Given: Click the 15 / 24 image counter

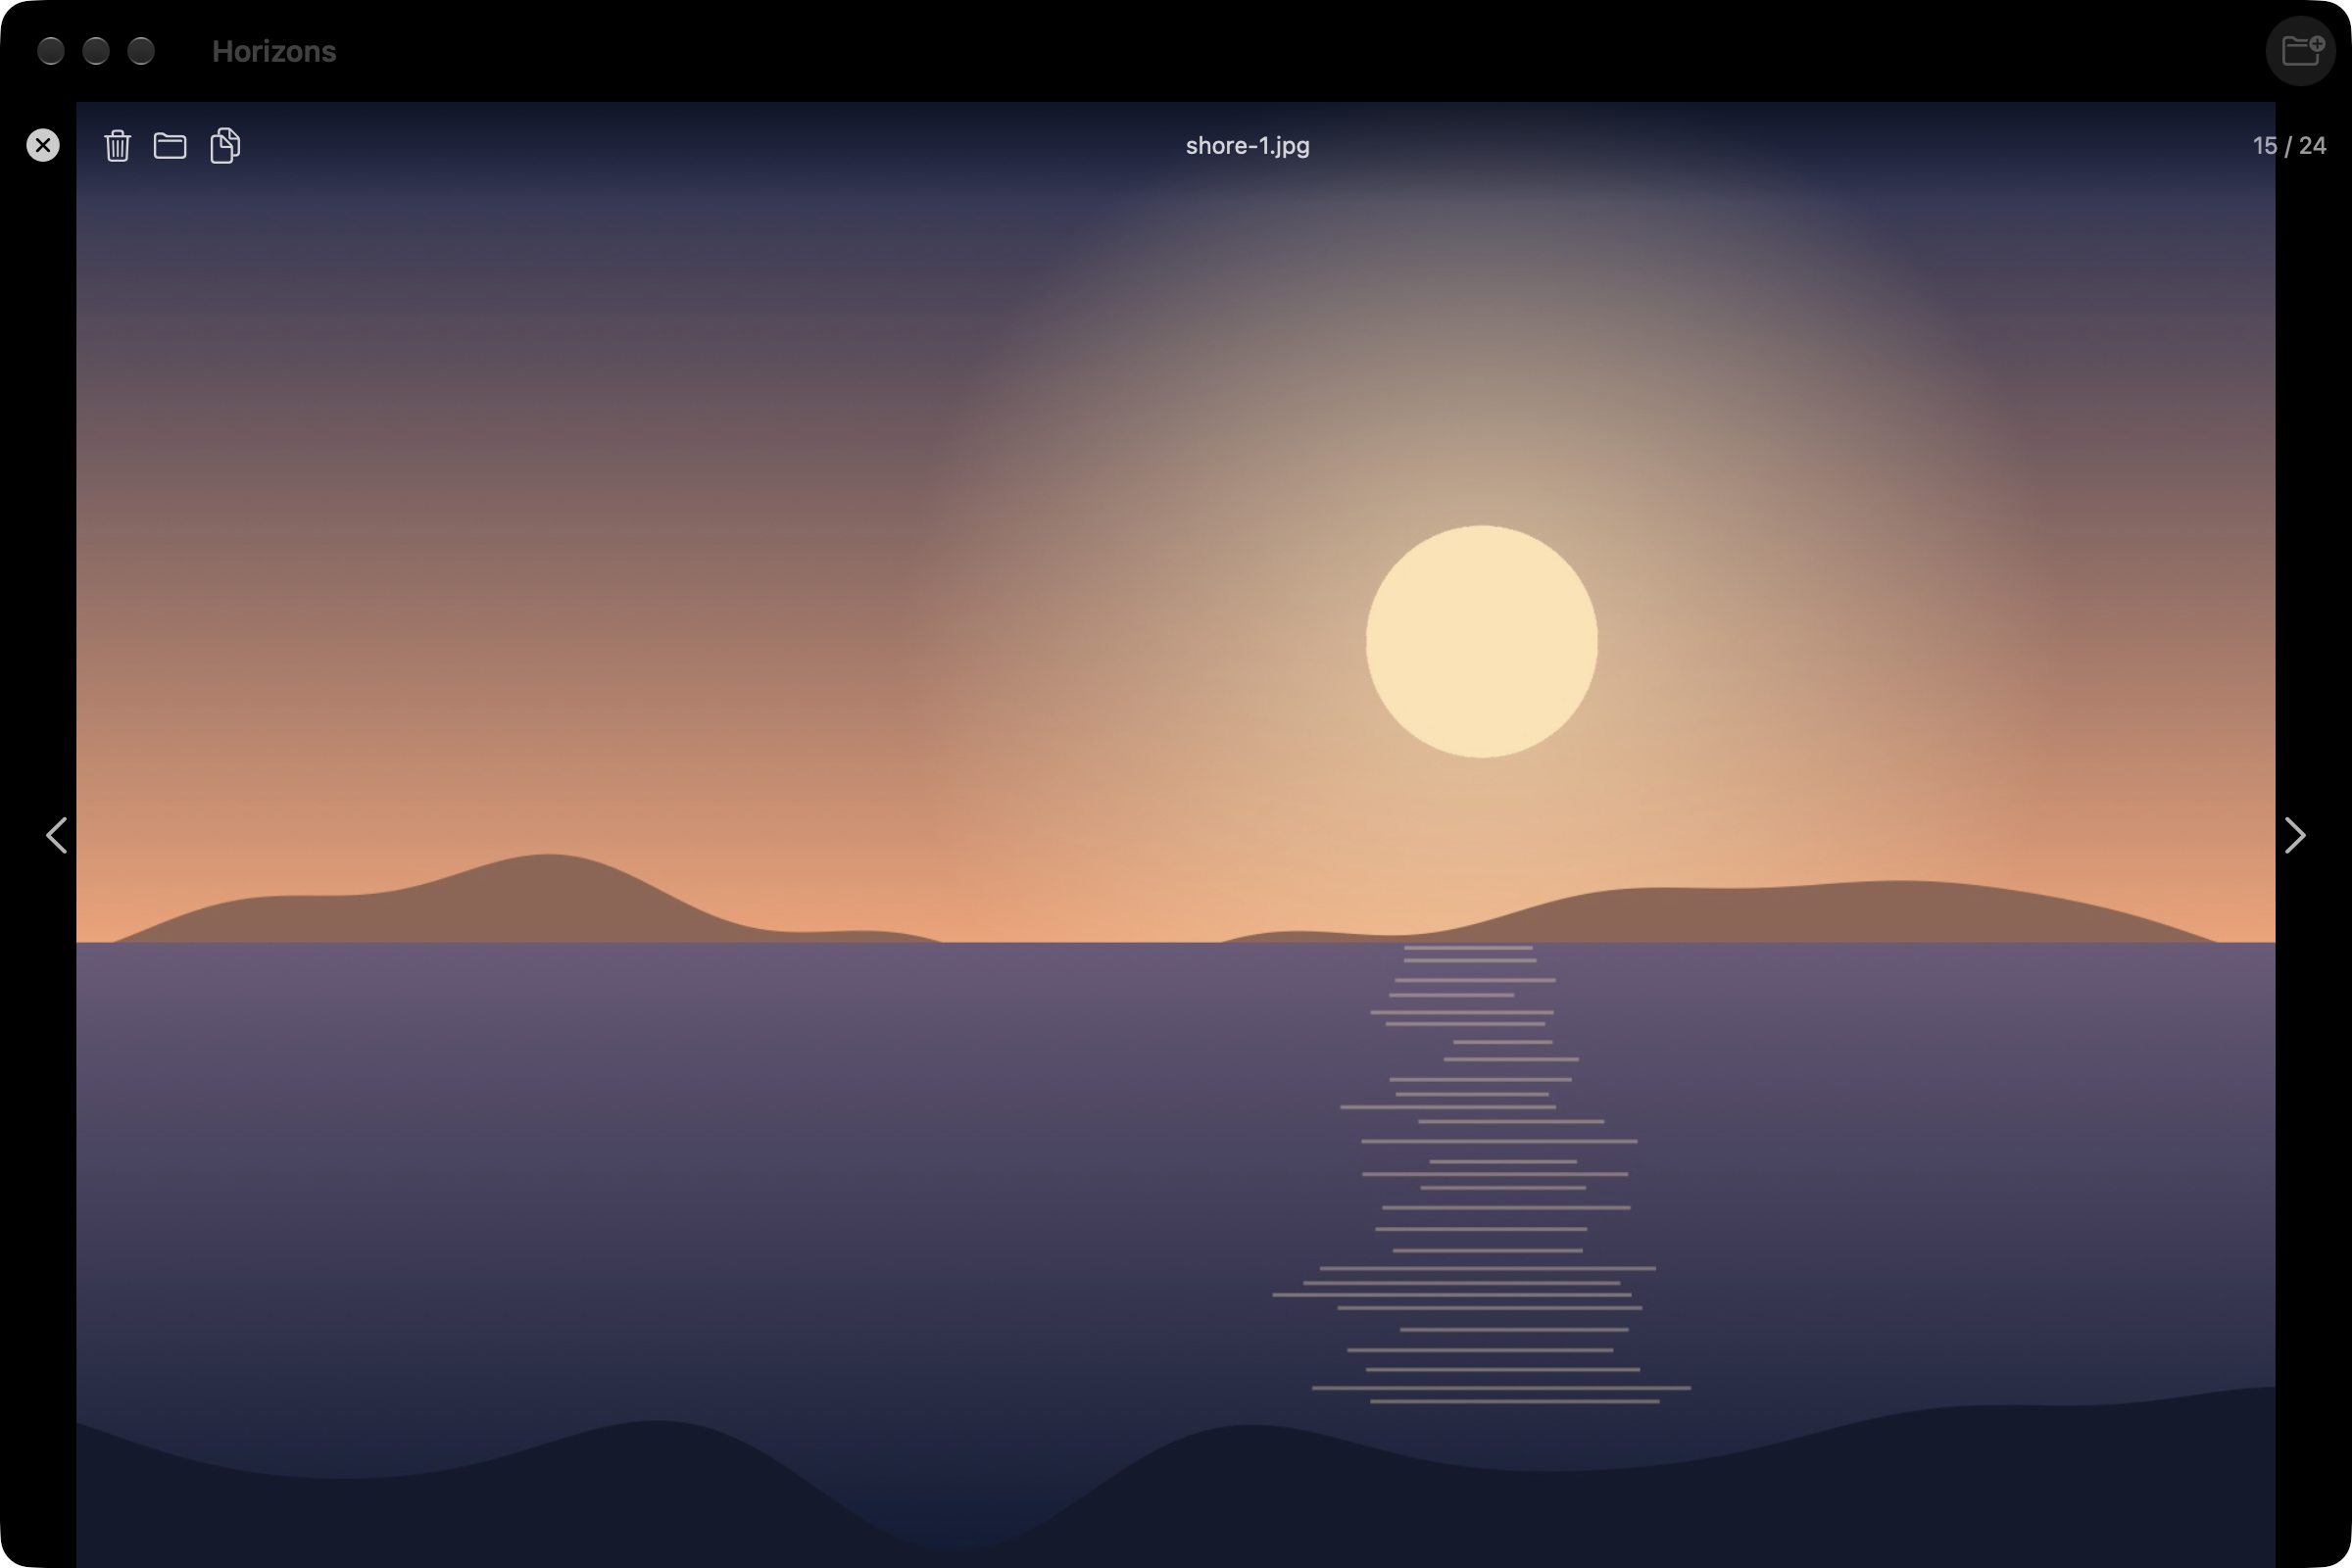Looking at the screenshot, I should (x=2289, y=146).
